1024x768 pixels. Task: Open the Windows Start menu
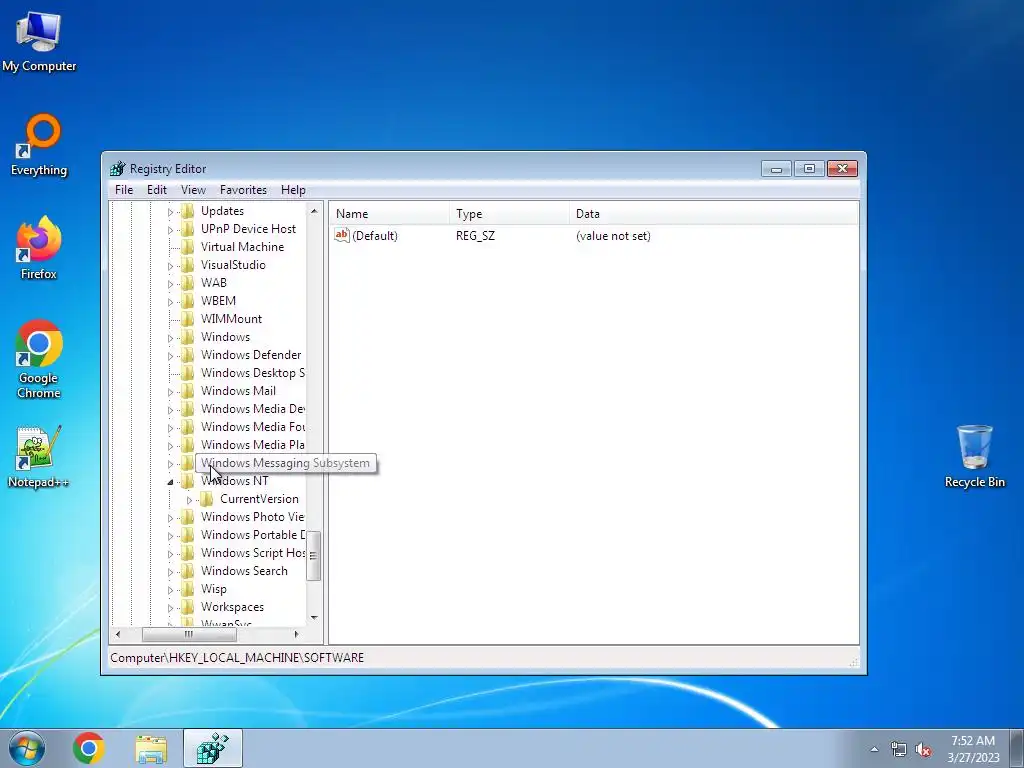pyautogui.click(x=27, y=748)
